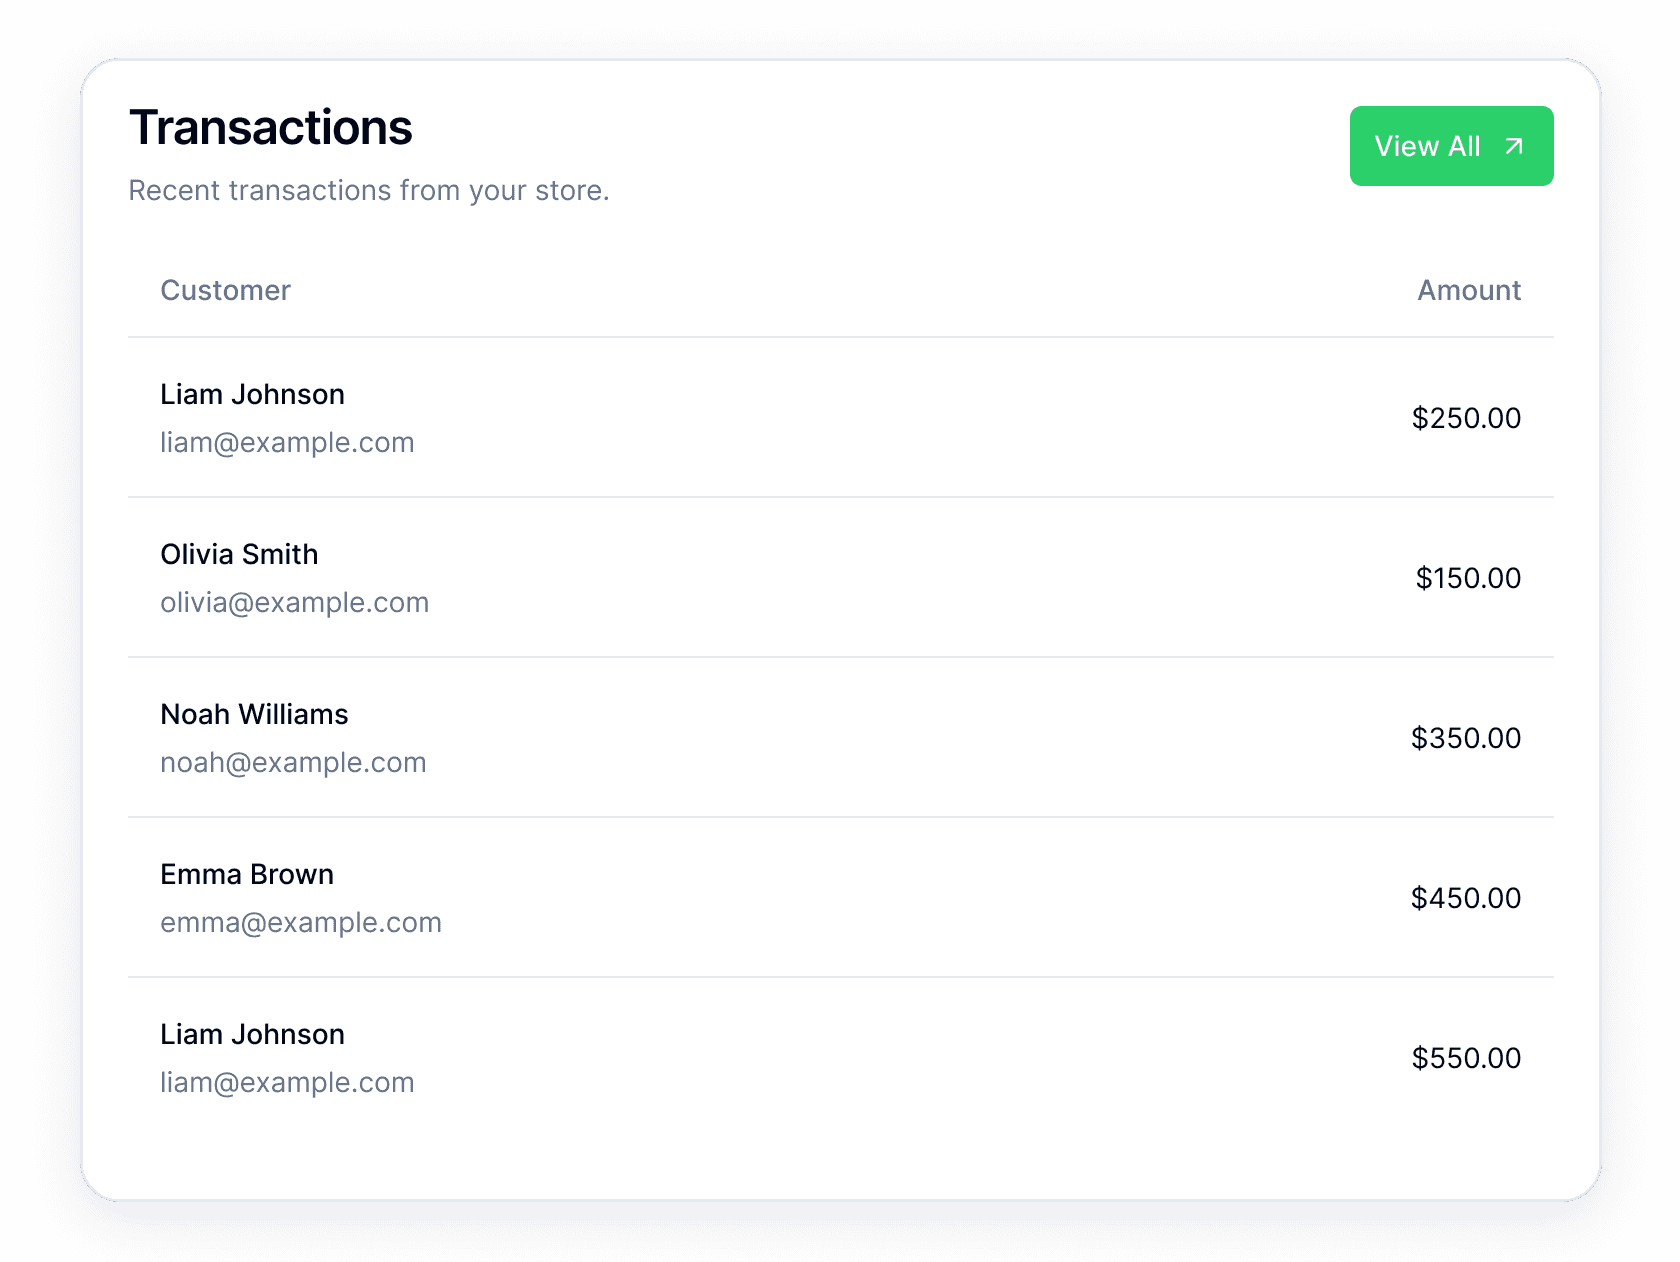Select the $450.00 amount

tap(1466, 898)
